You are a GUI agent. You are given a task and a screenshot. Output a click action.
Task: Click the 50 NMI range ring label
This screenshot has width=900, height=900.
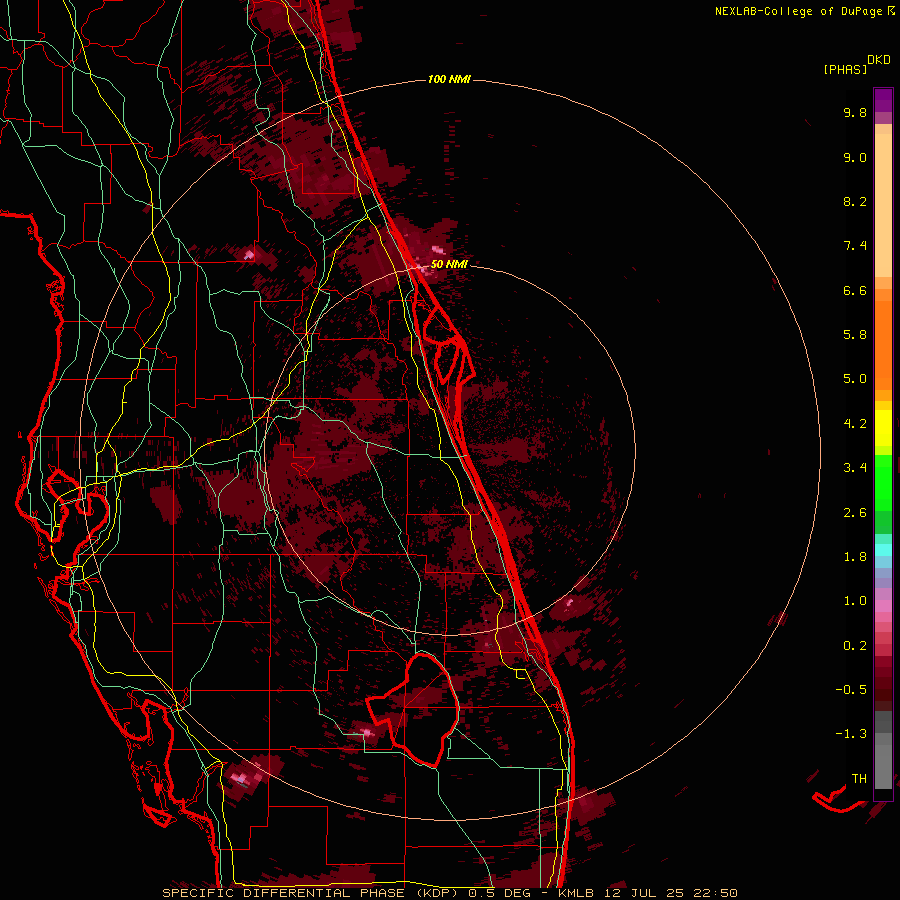tap(449, 264)
